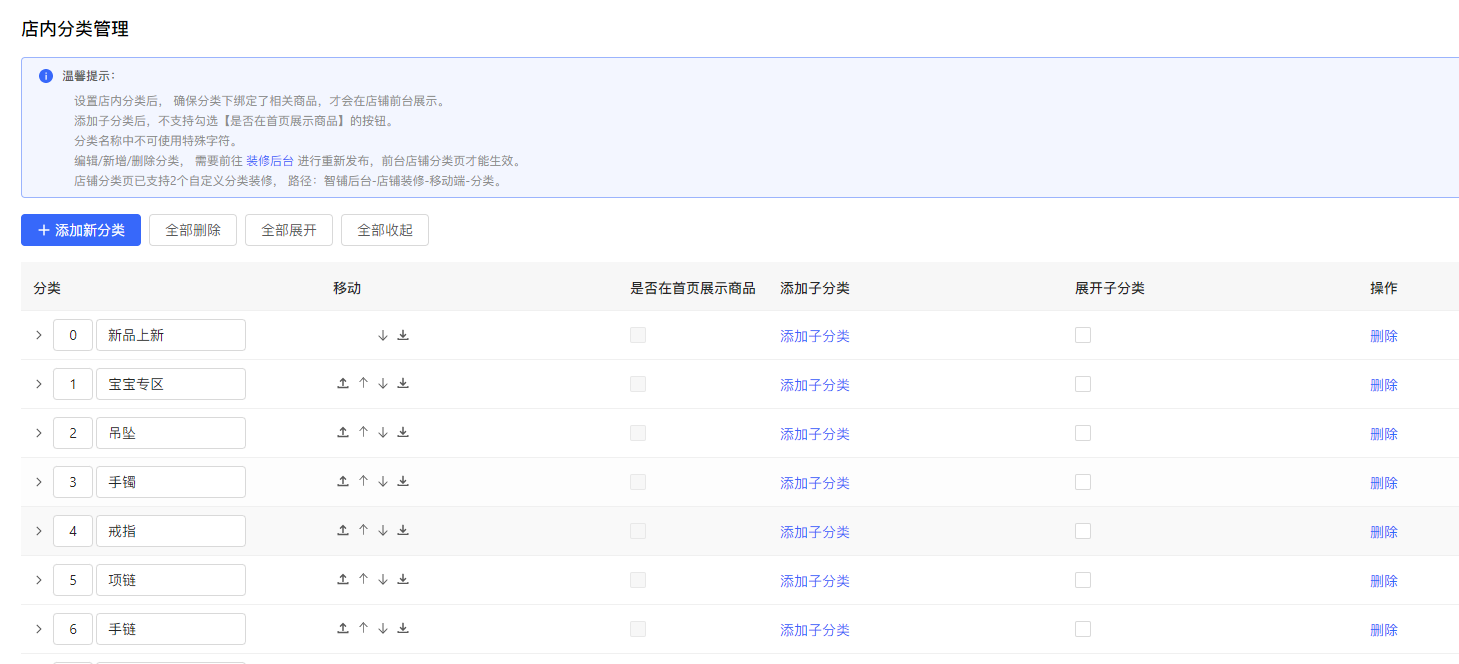Image resolution: width=1459 pixels, height=664 pixels.
Task: Move 项链 category to the top
Action: pyautogui.click(x=343, y=579)
